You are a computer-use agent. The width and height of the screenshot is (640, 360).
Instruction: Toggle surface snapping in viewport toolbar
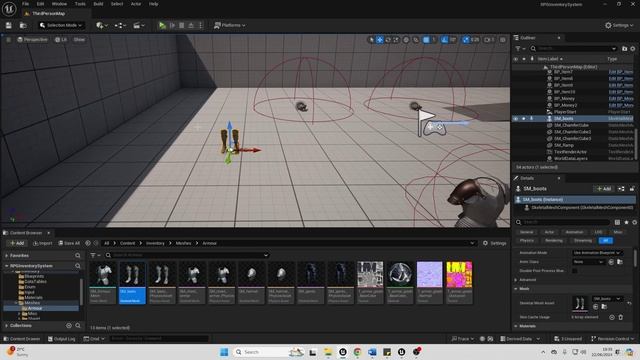pyautogui.click(x=416, y=40)
